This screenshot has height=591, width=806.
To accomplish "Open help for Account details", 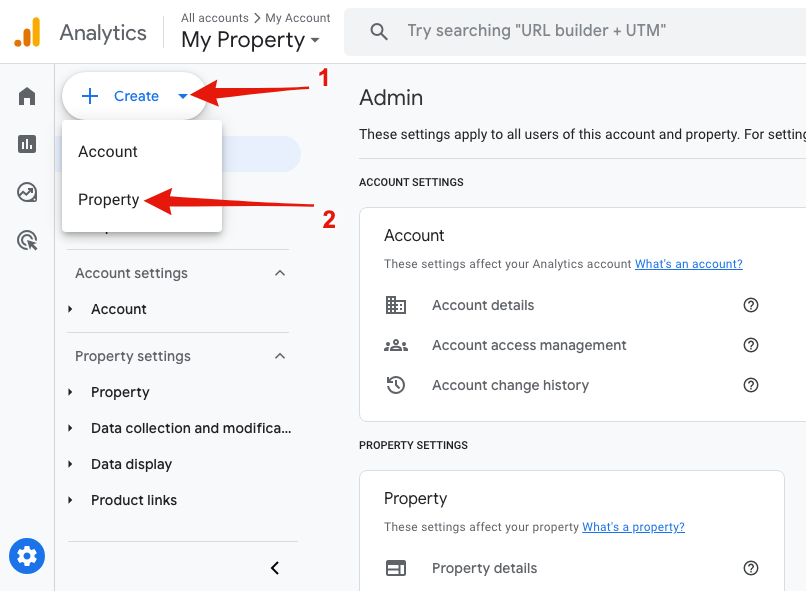I will pos(750,305).
